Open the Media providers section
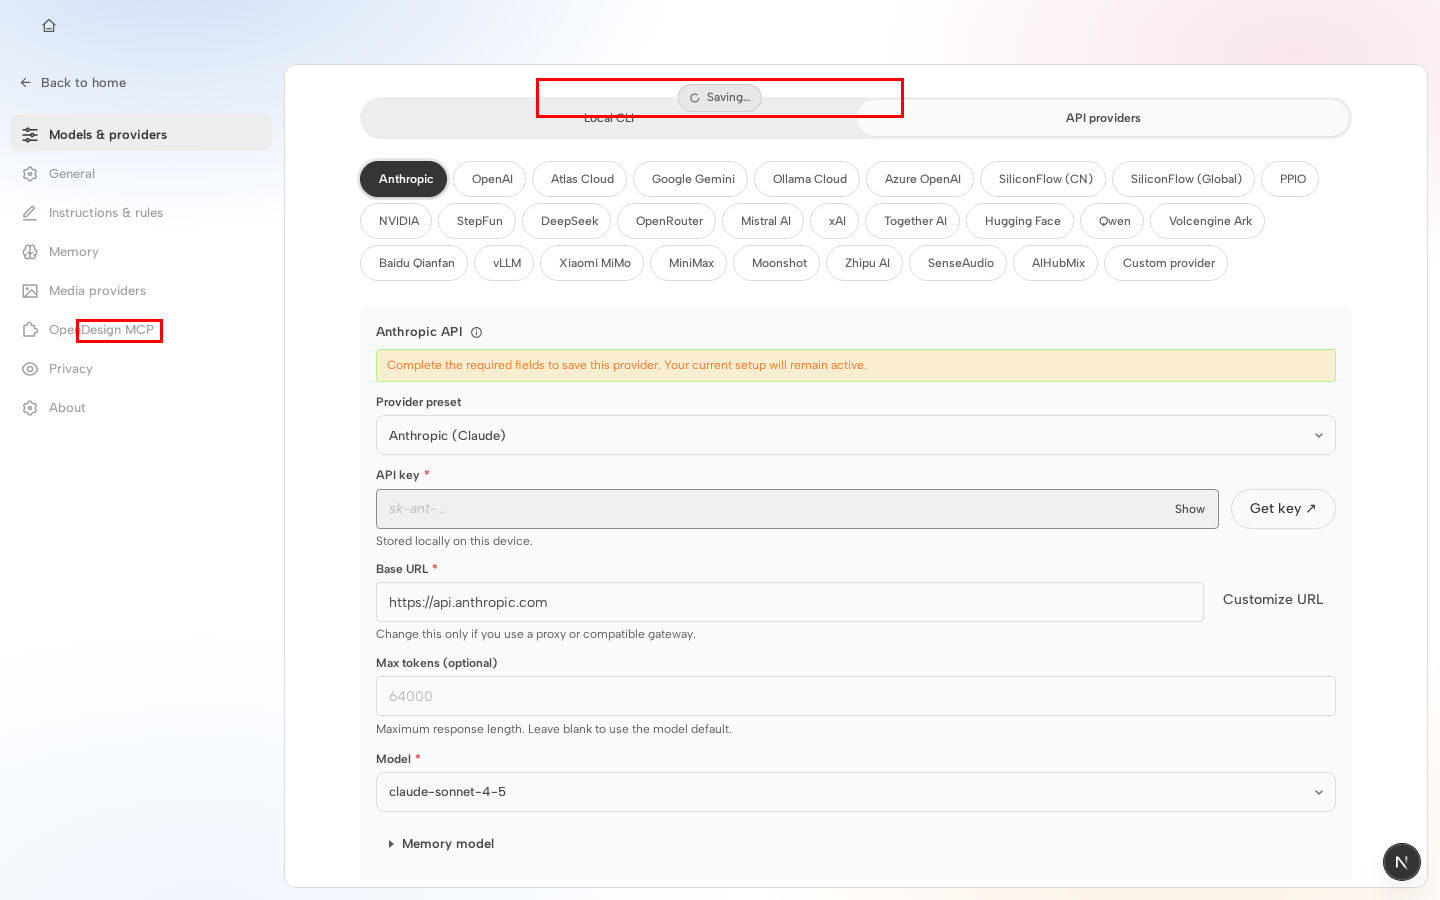1440x900 pixels. pyautogui.click(x=141, y=291)
